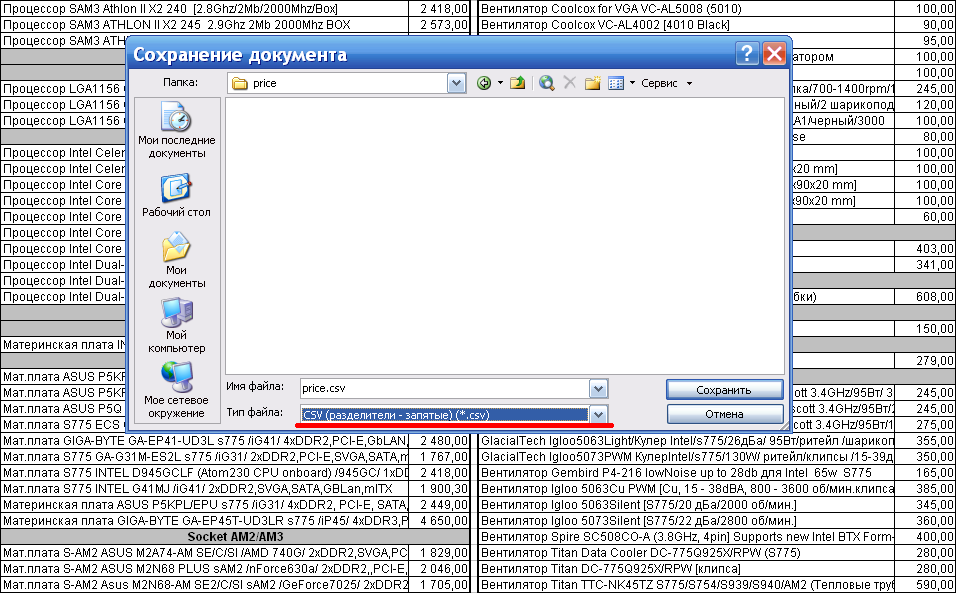Open the Тип файла dropdown arrow

598,414
